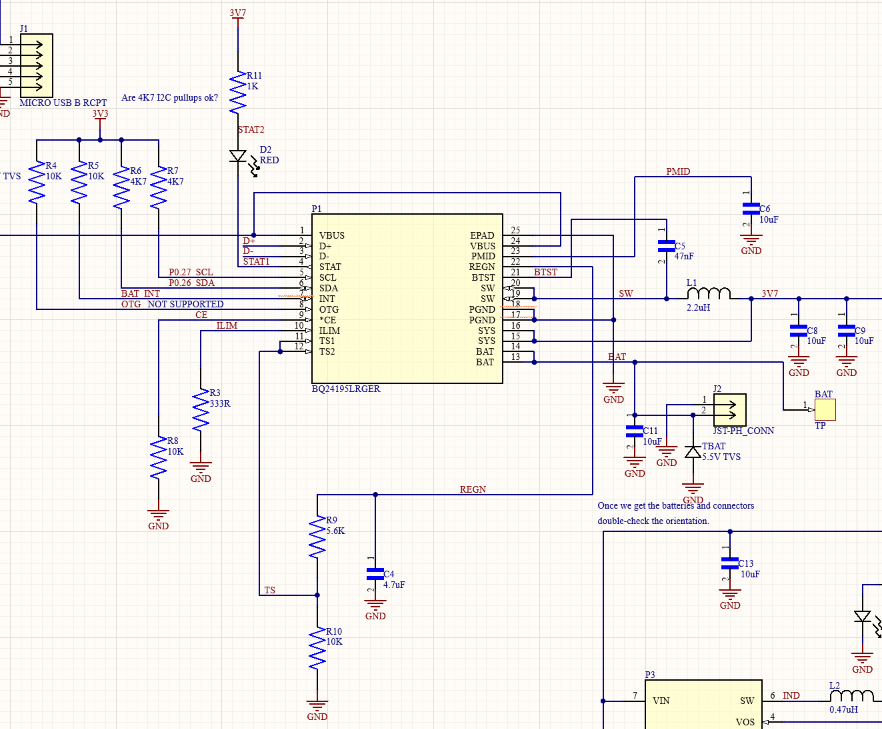Click the TBAT 5.5V TVS diode symbol
The height and width of the screenshot is (729, 882).
693,452
